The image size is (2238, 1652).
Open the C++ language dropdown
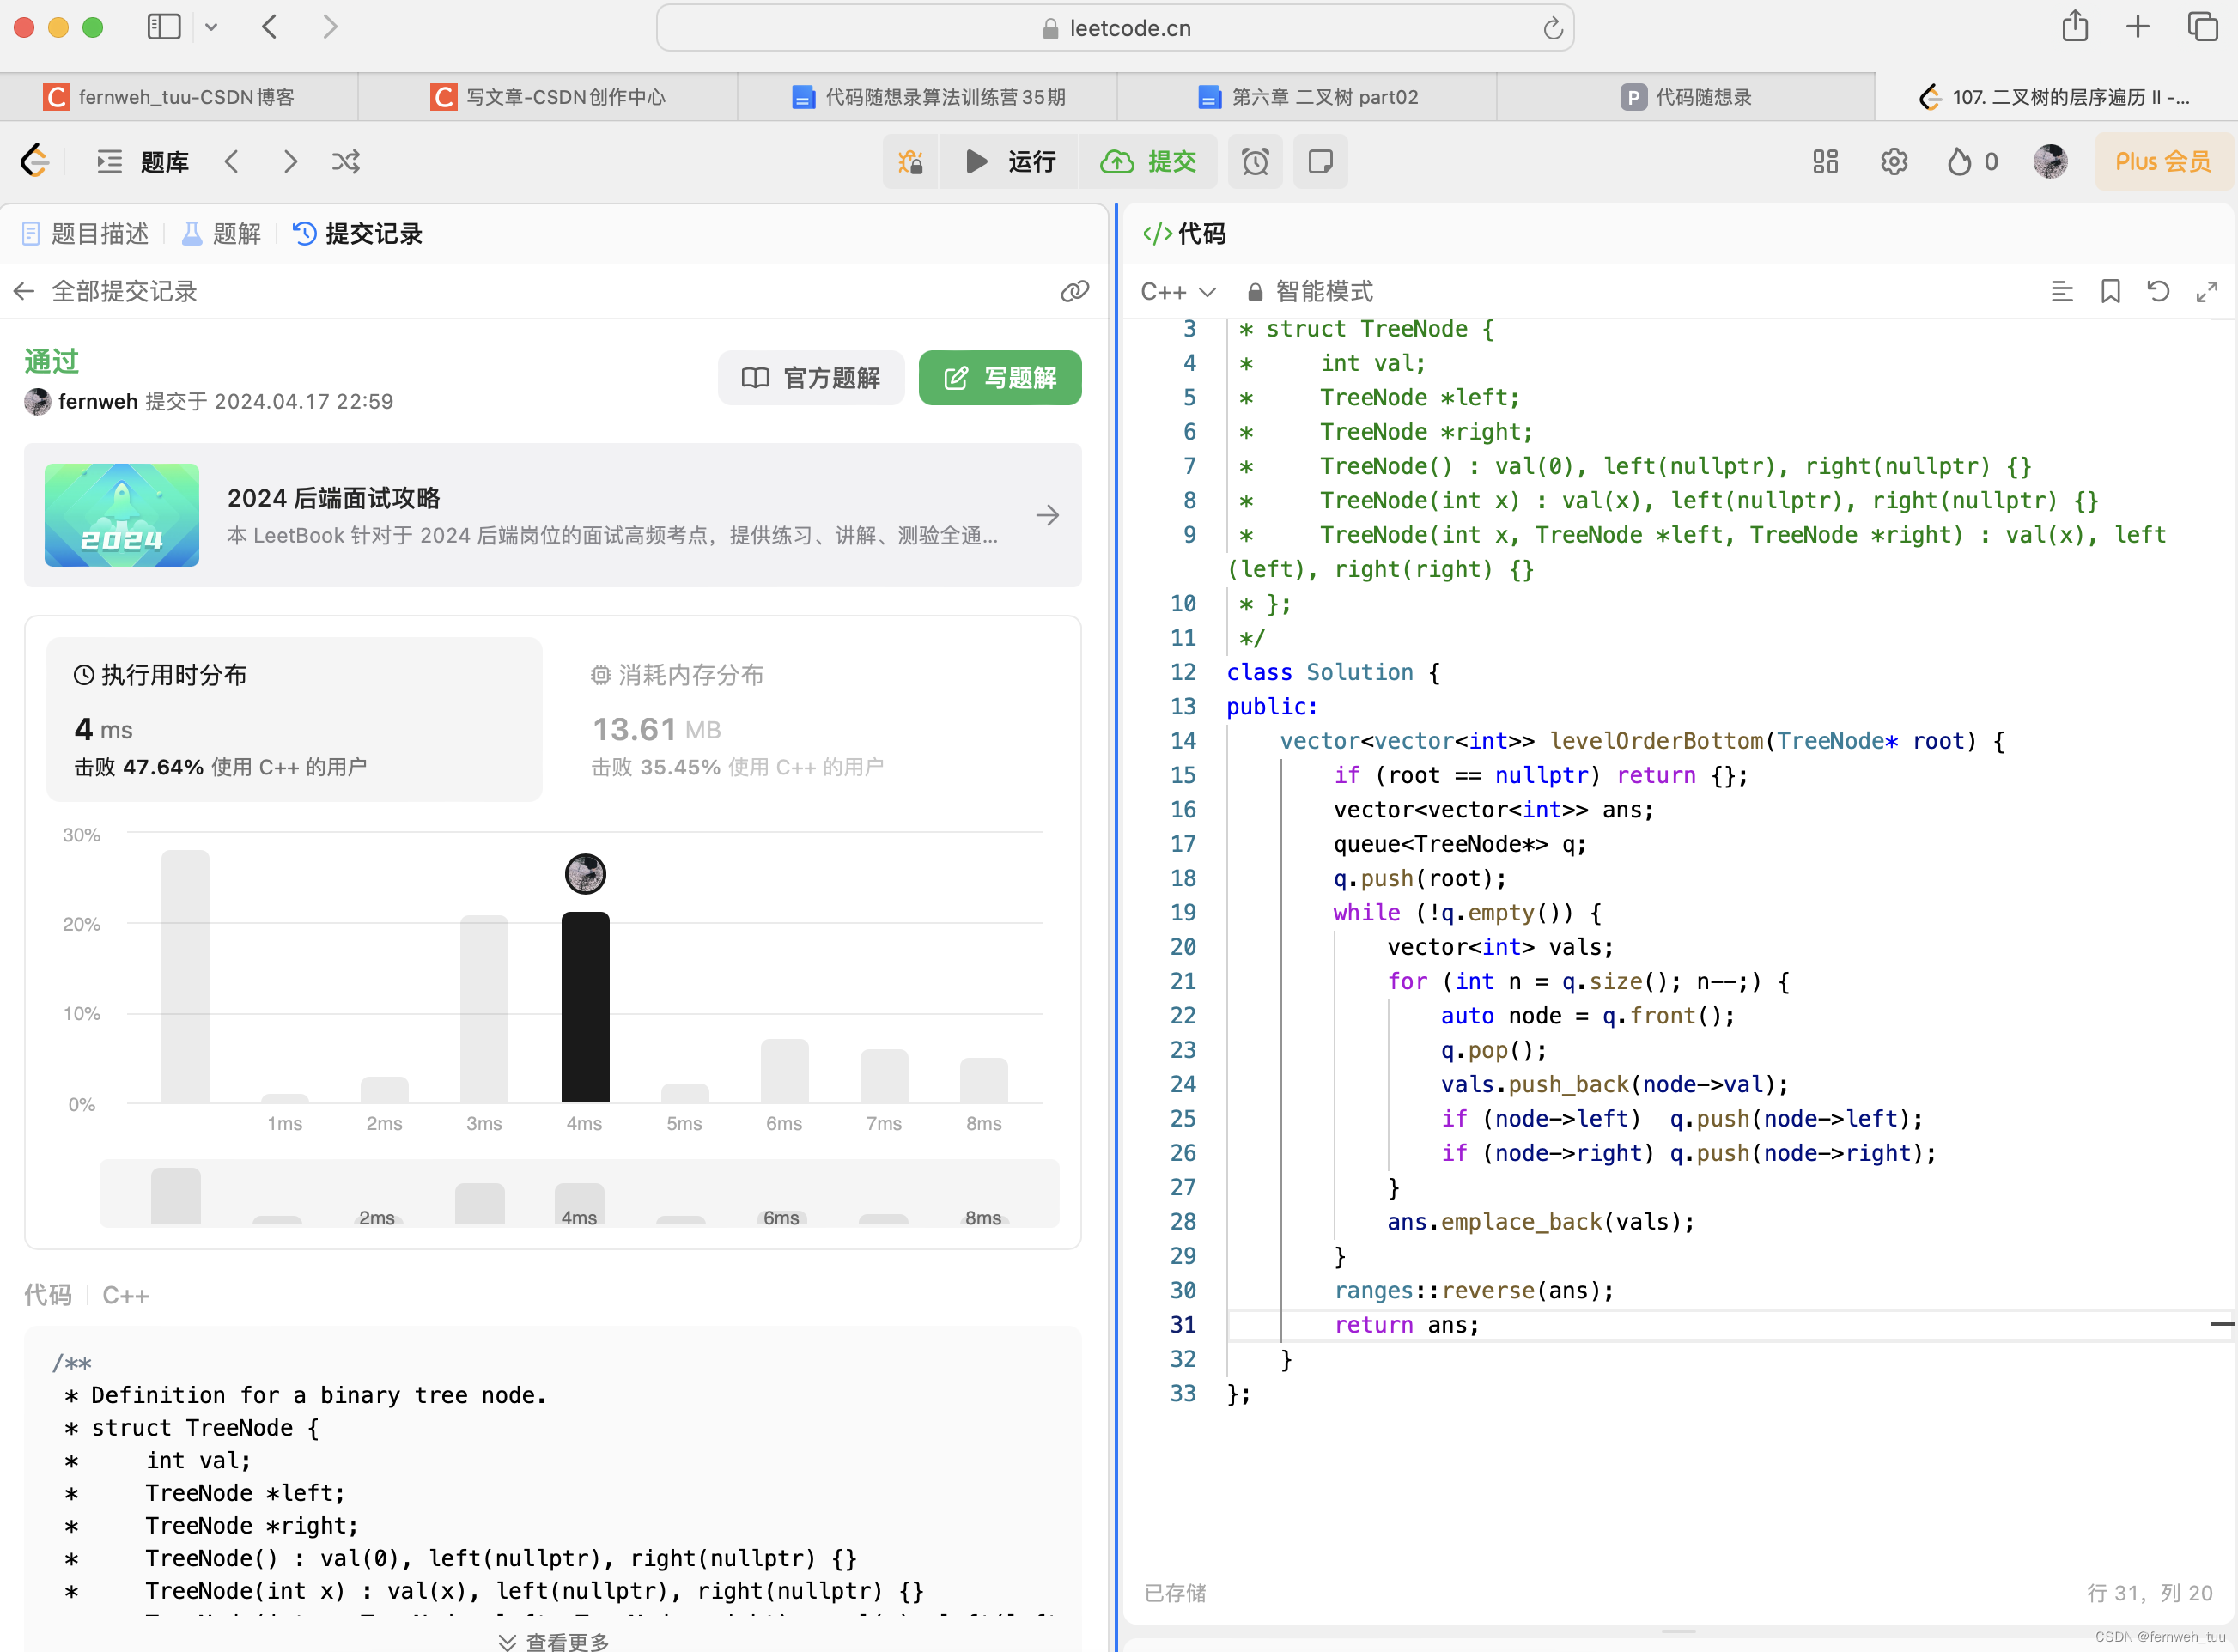point(1178,291)
